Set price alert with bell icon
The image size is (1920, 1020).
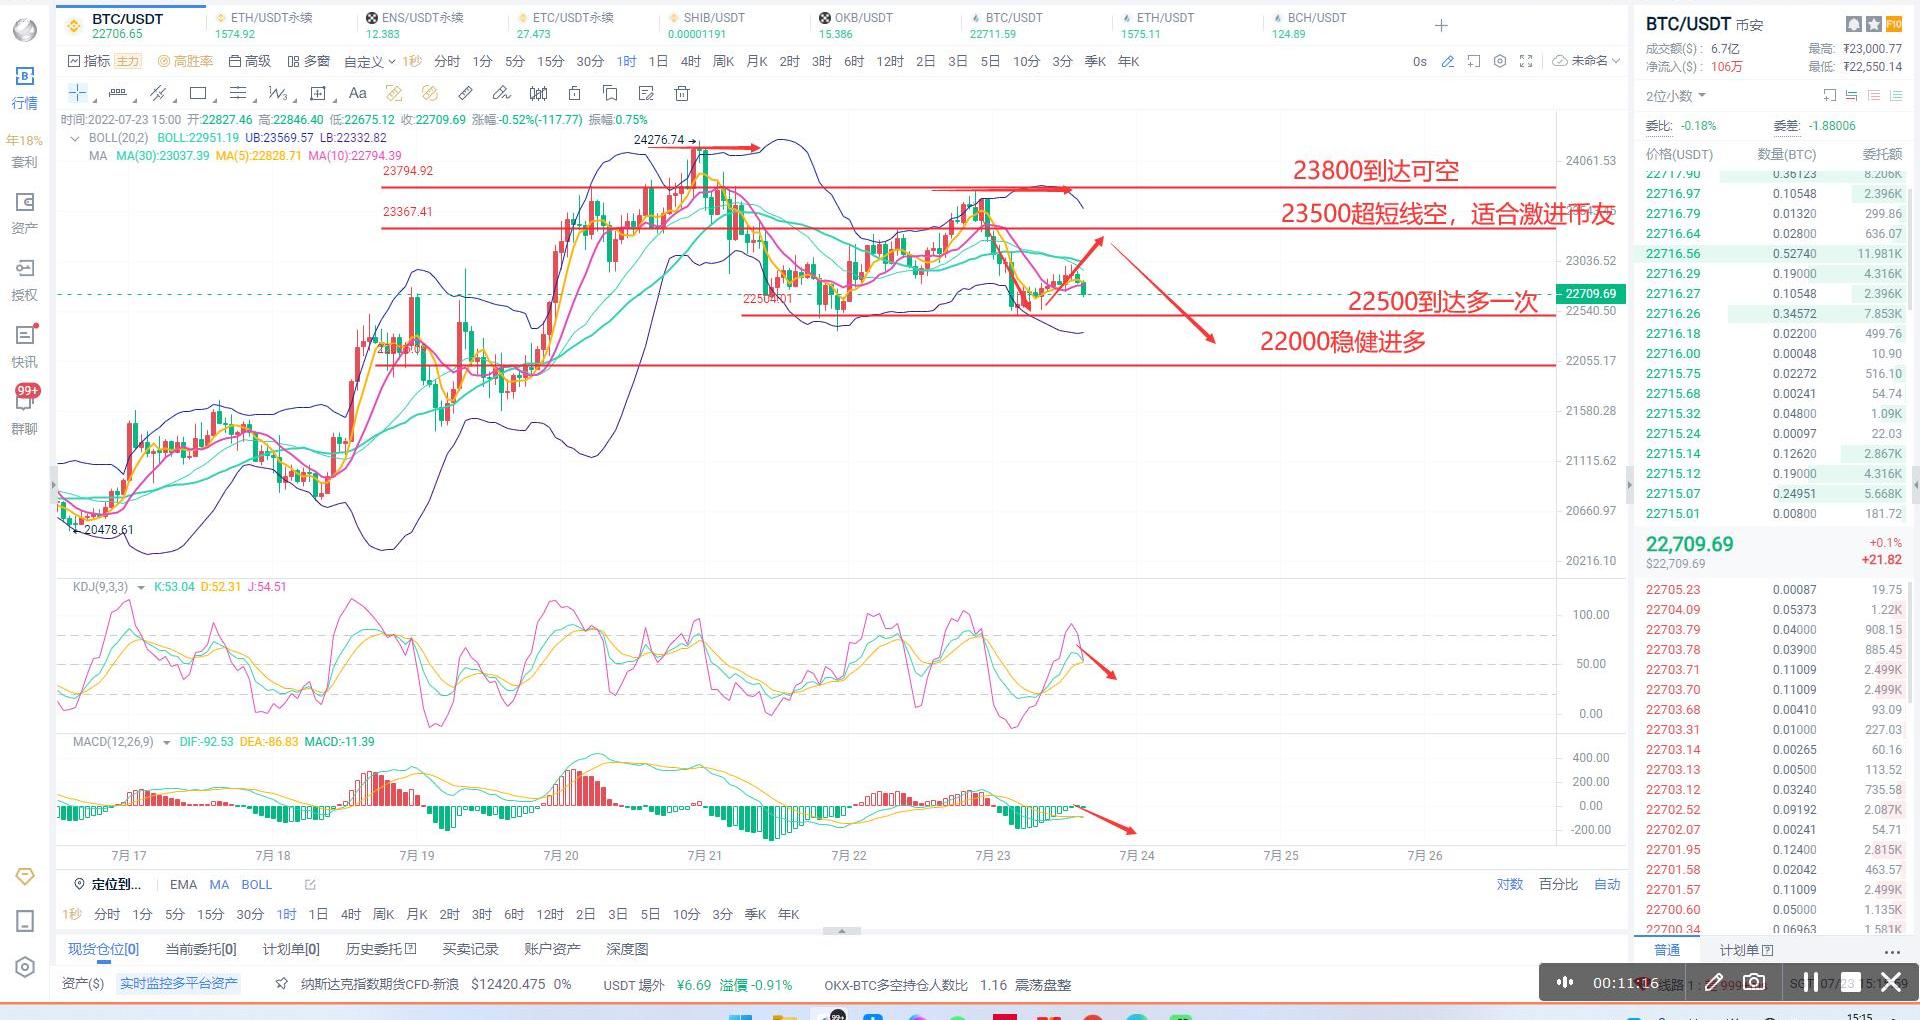point(1853,24)
